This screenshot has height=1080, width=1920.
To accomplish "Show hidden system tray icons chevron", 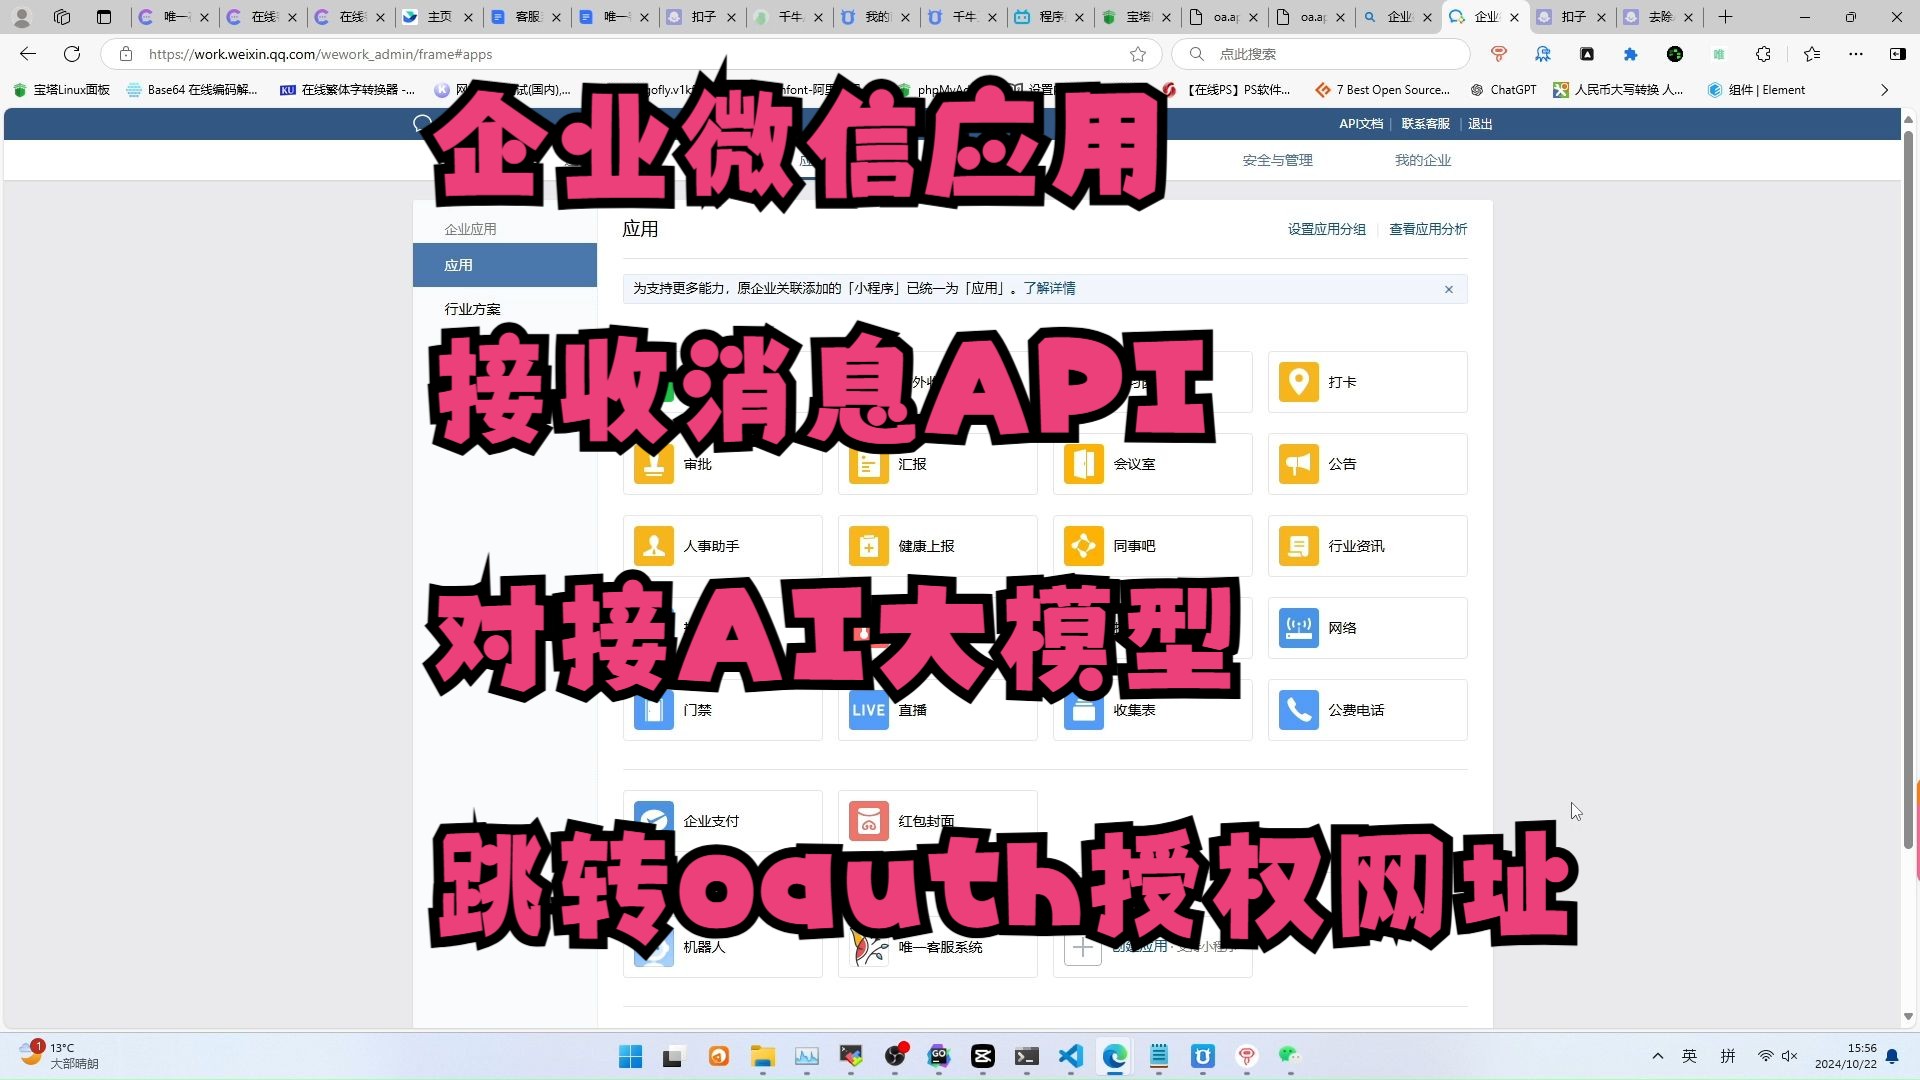I will [1657, 1056].
